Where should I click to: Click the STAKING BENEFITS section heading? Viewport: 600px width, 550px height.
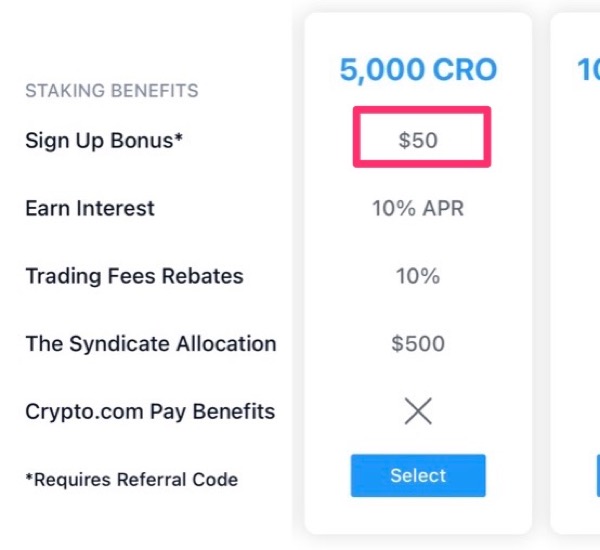112,91
